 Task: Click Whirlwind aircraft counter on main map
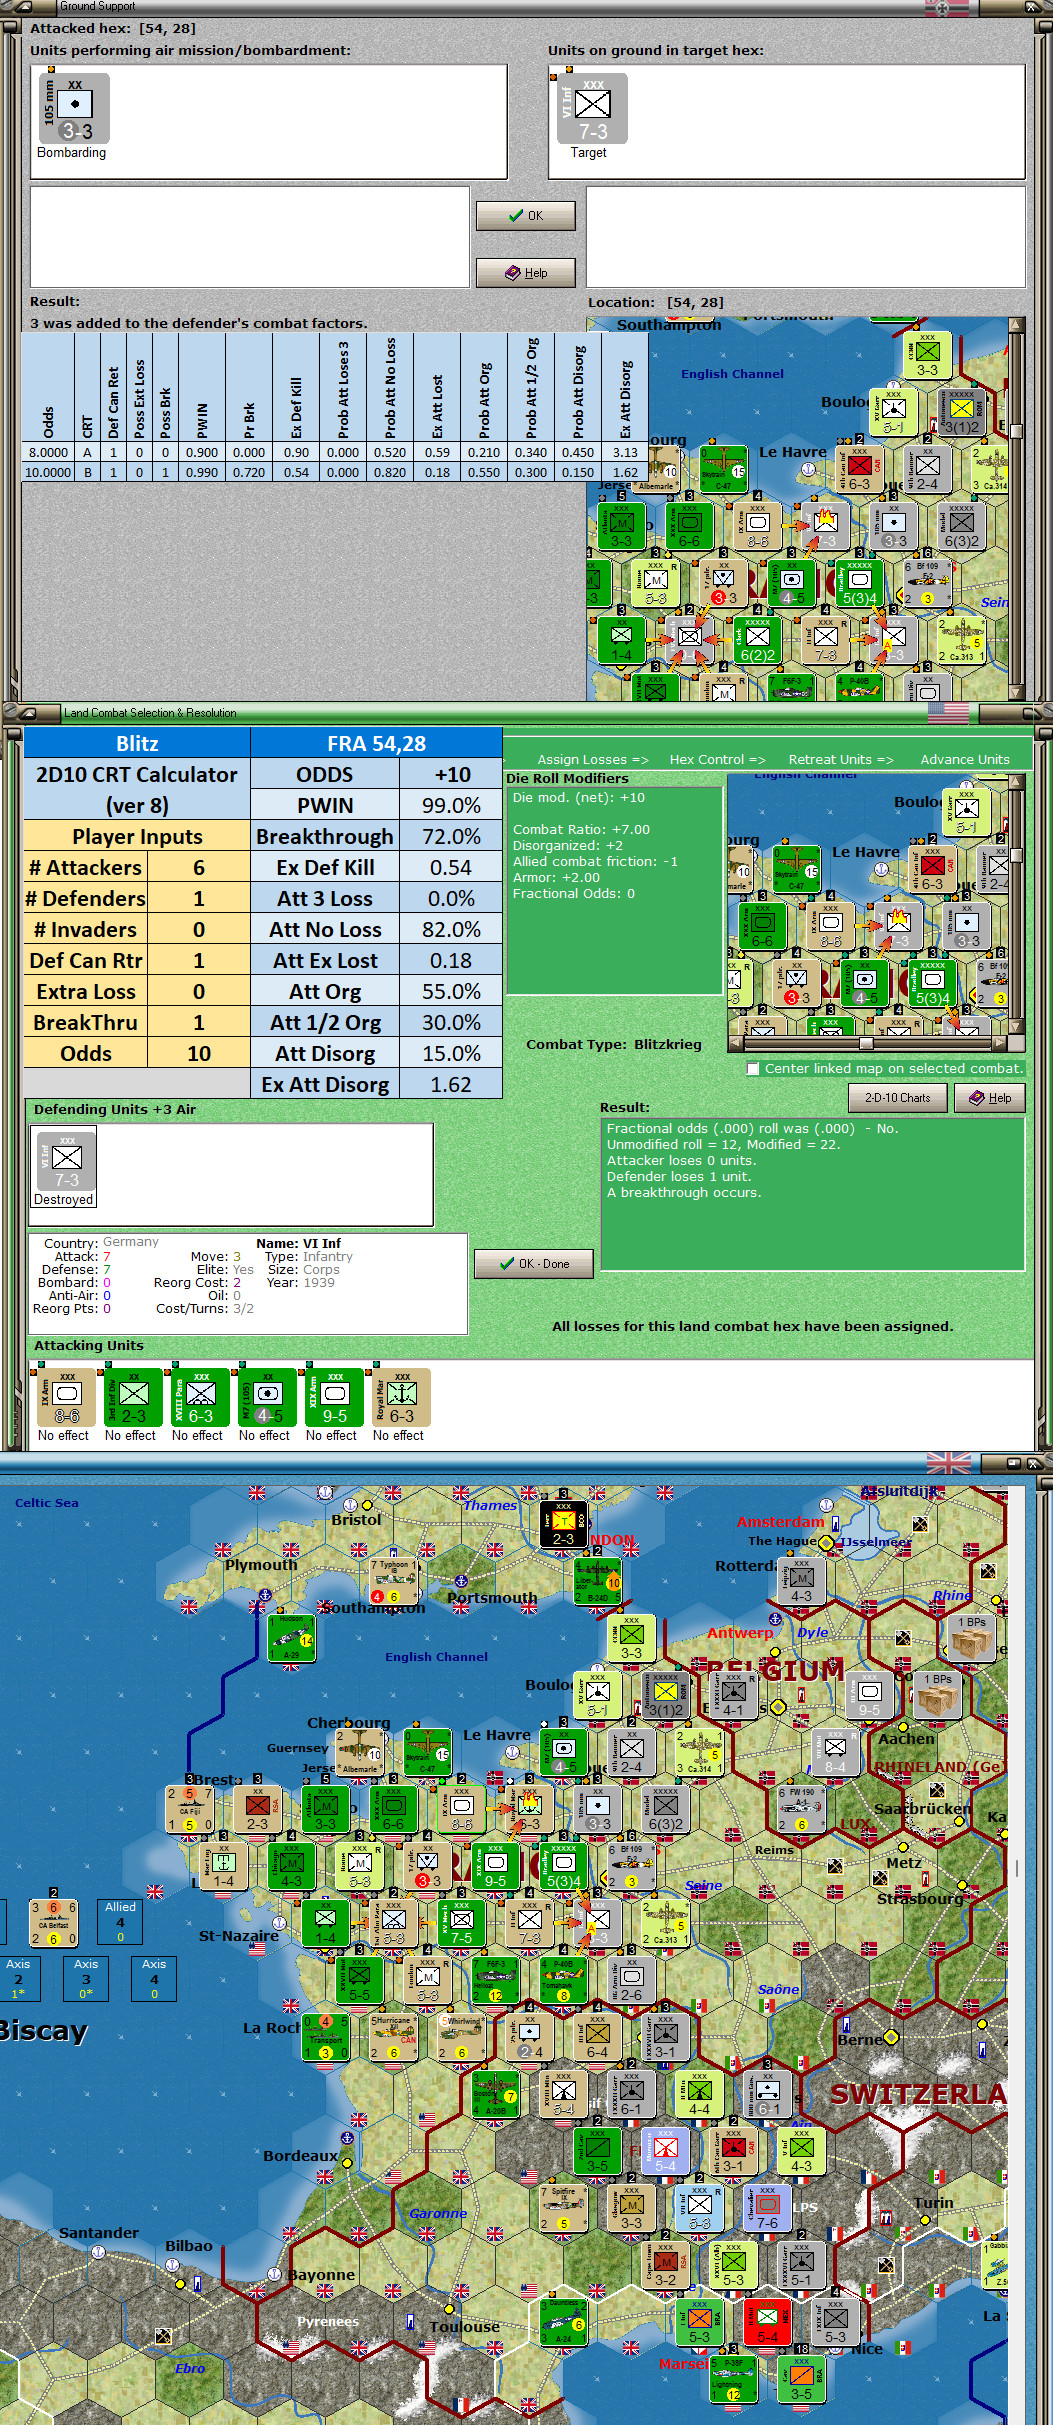[x=462, y=2037]
